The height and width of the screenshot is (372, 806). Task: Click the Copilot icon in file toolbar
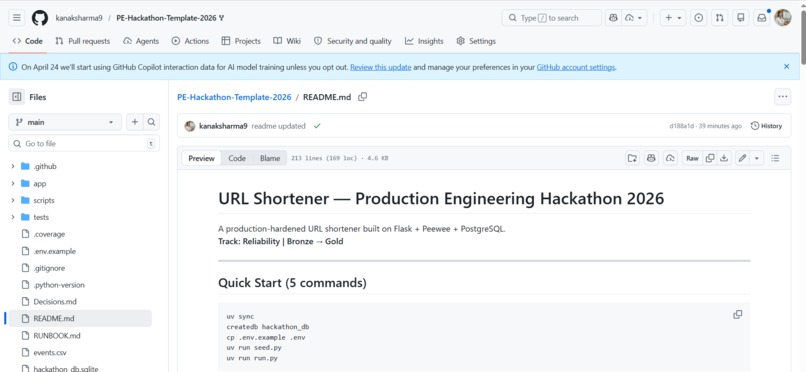(x=651, y=158)
